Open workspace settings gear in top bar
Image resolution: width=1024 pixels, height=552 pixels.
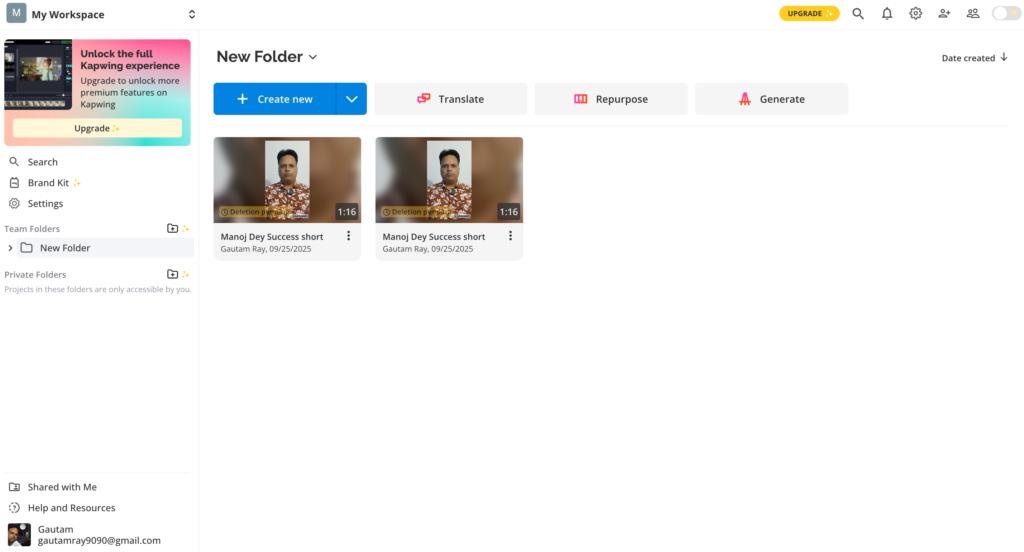[916, 14]
